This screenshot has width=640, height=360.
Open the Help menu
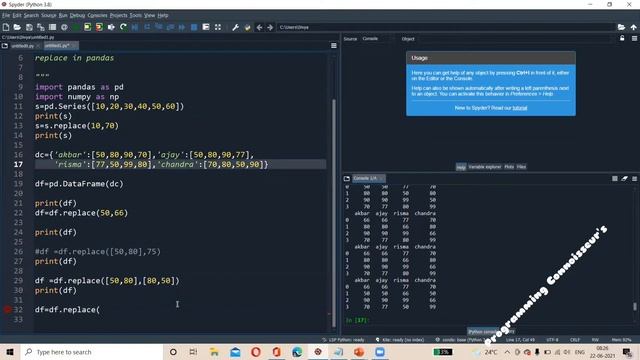click(x=162, y=15)
